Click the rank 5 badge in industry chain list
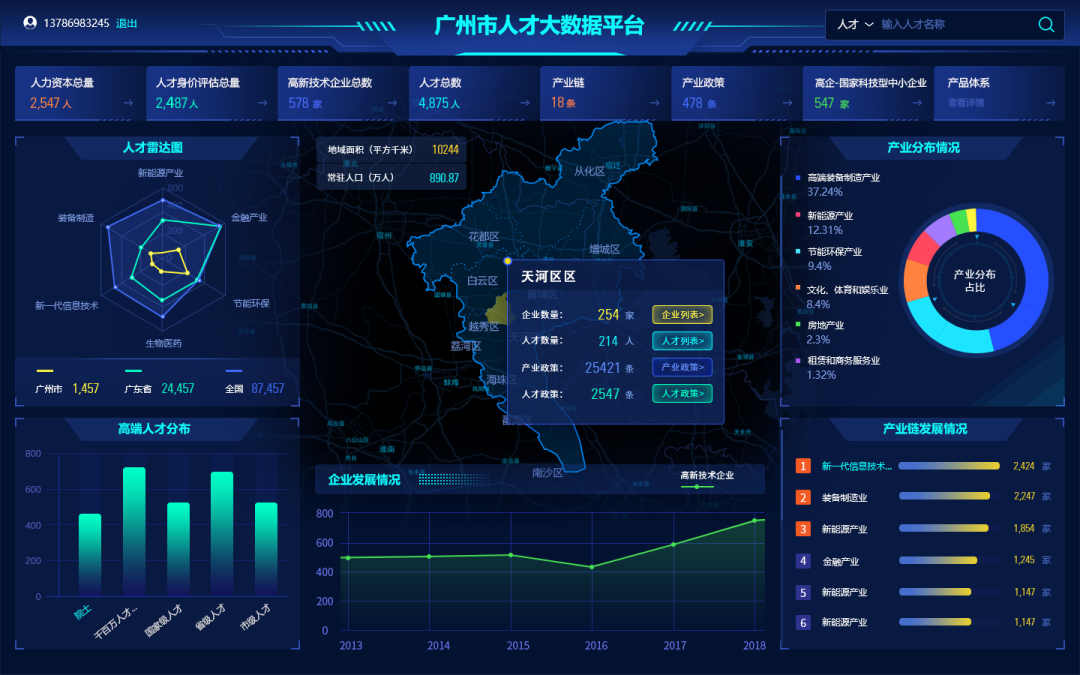 [x=802, y=592]
